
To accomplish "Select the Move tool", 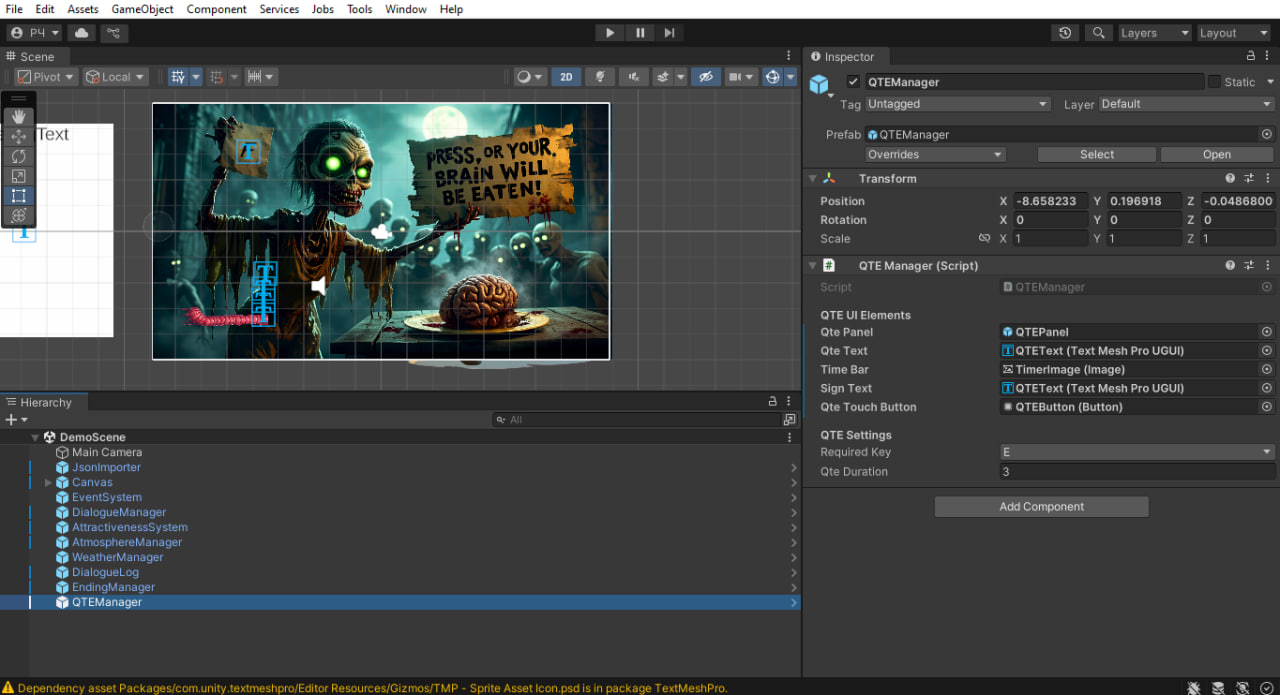I will (x=19, y=136).
